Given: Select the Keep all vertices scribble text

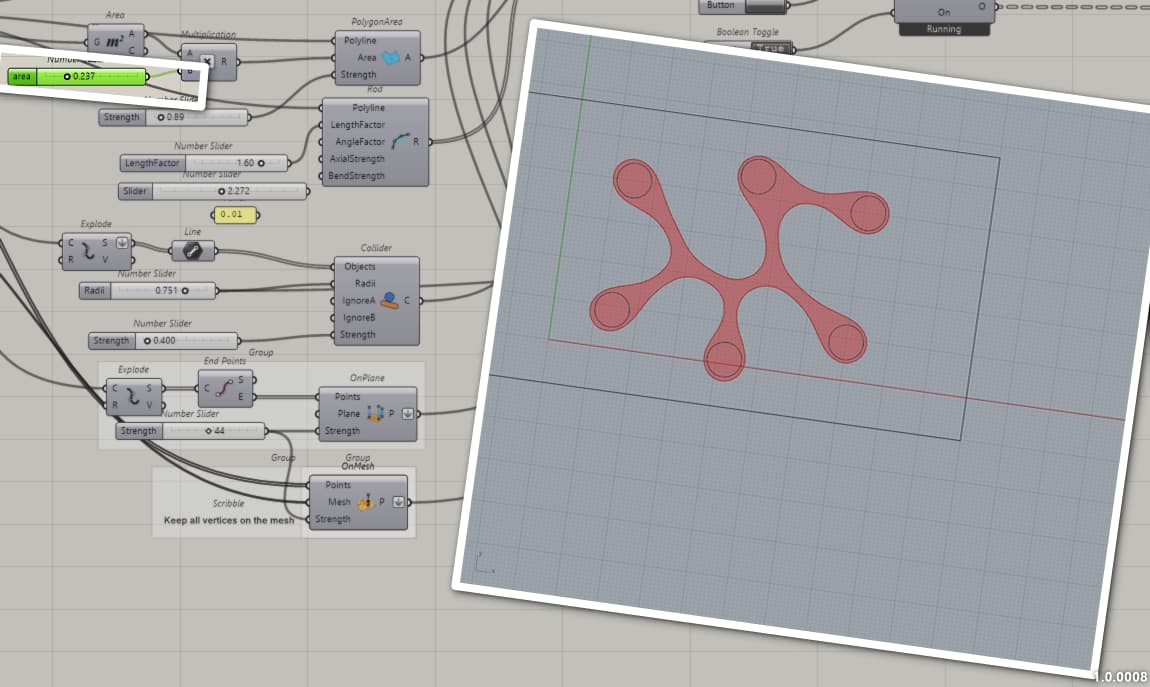Looking at the screenshot, I should (x=229, y=520).
